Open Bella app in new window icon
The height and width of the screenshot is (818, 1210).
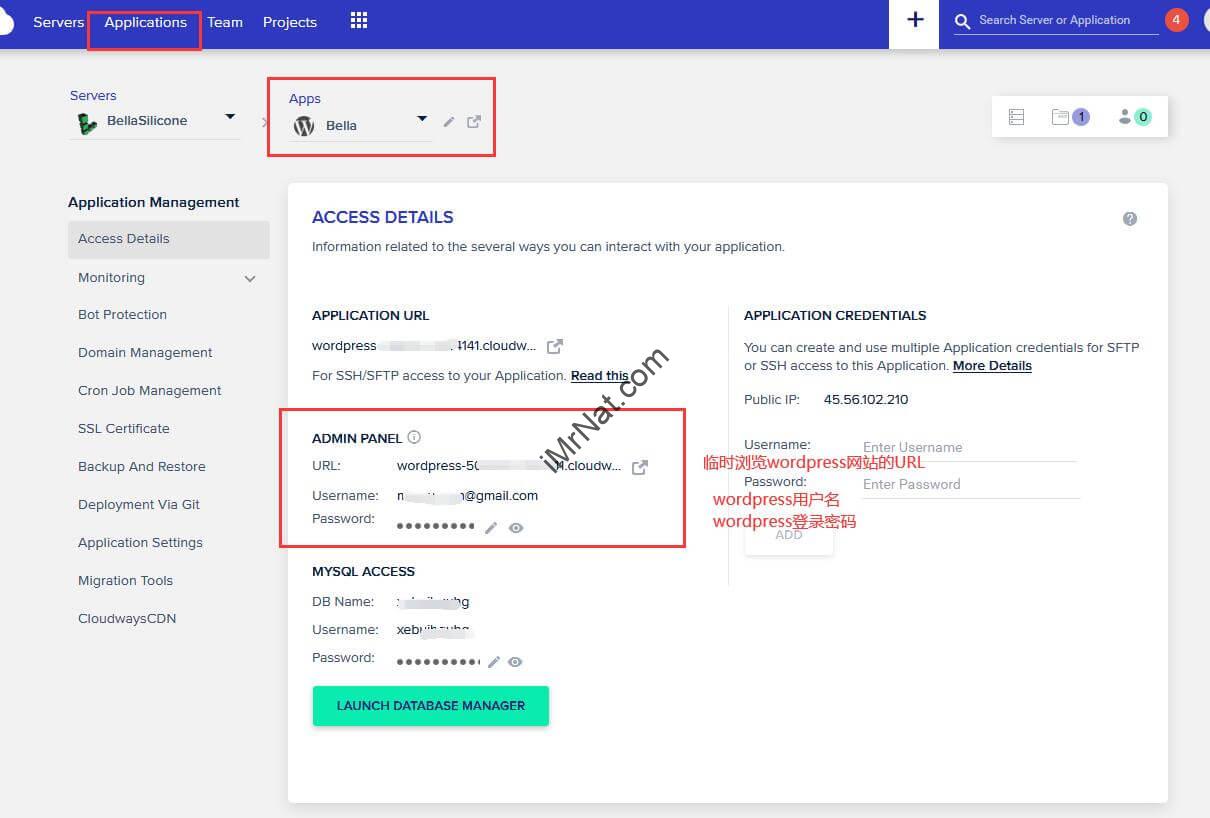pyautogui.click(x=474, y=122)
